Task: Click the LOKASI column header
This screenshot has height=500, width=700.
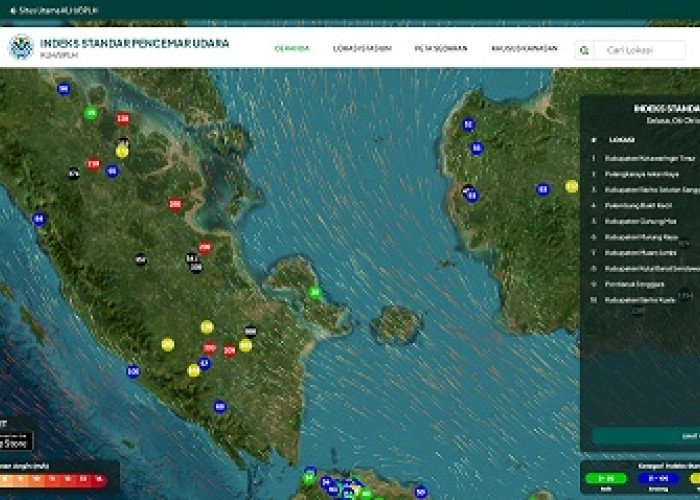Action: pyautogui.click(x=622, y=140)
